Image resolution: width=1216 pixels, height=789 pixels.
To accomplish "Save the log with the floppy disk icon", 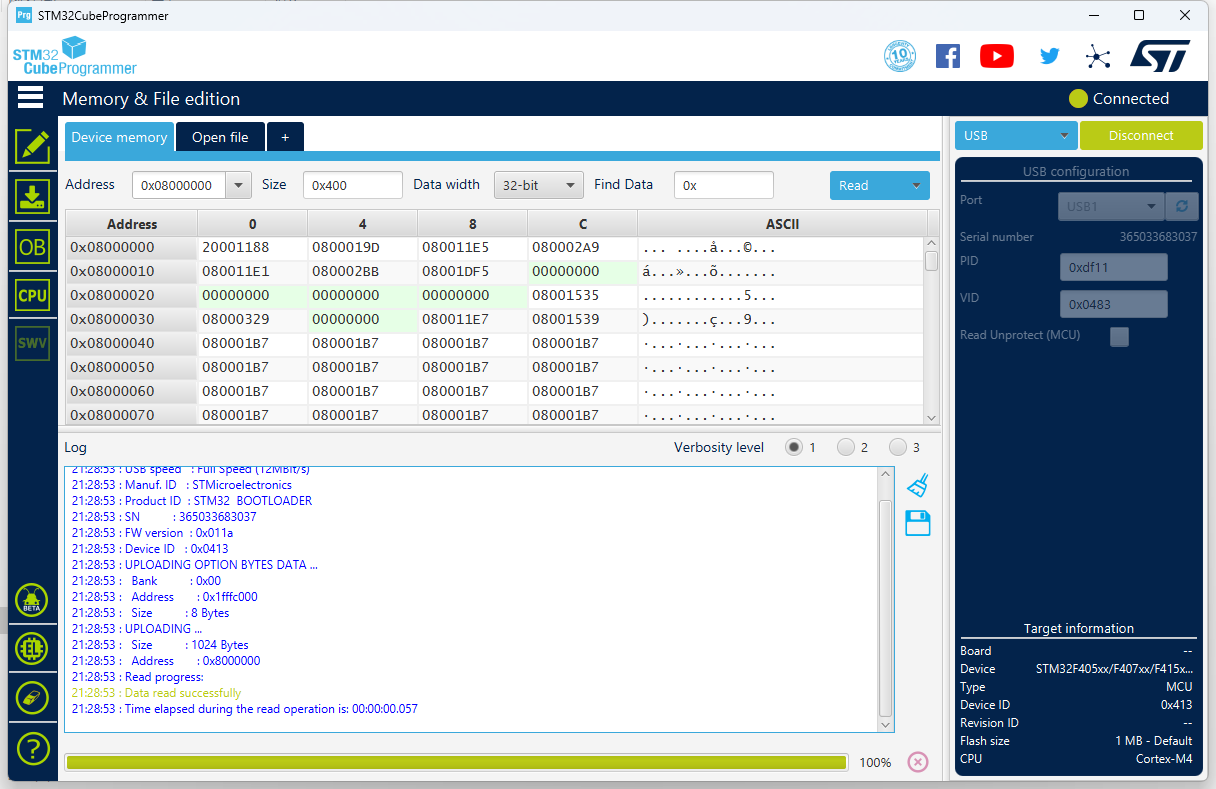I will (x=917, y=522).
